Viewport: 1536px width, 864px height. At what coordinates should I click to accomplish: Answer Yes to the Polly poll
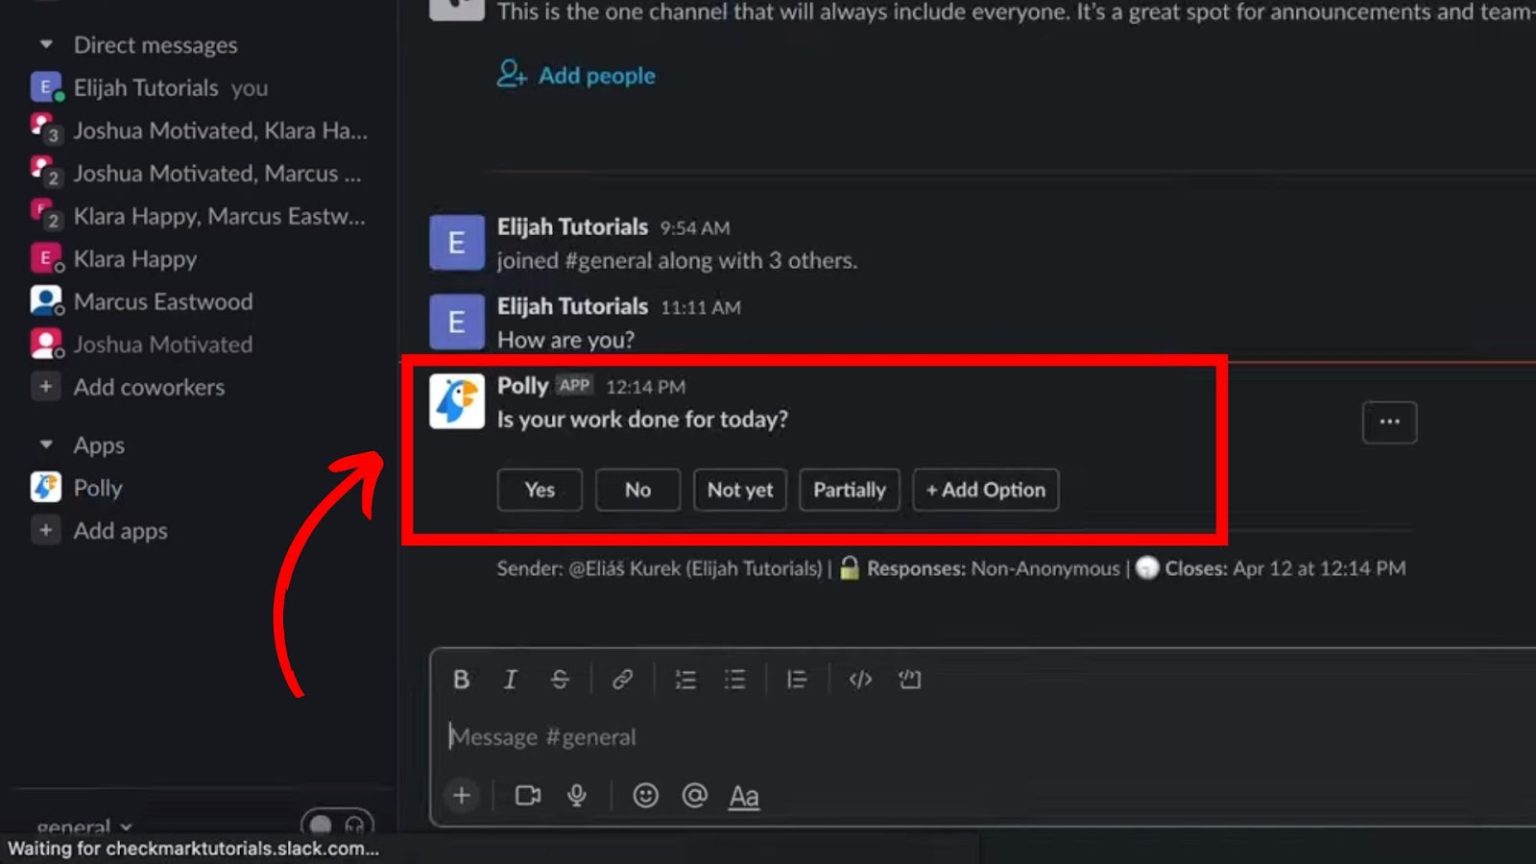point(539,490)
